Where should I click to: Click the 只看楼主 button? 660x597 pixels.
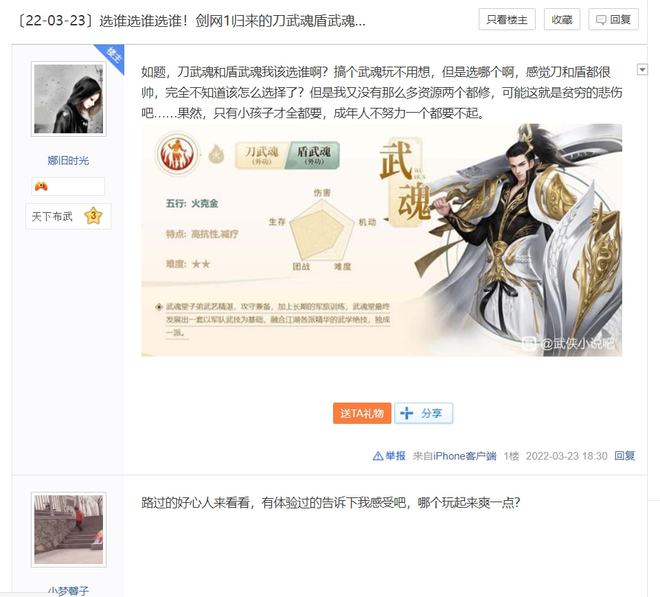point(507,19)
